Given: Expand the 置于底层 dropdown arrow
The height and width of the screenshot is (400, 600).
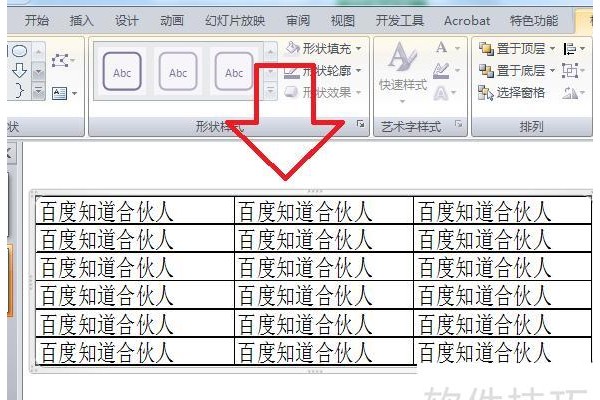Looking at the screenshot, I should click(x=552, y=71).
